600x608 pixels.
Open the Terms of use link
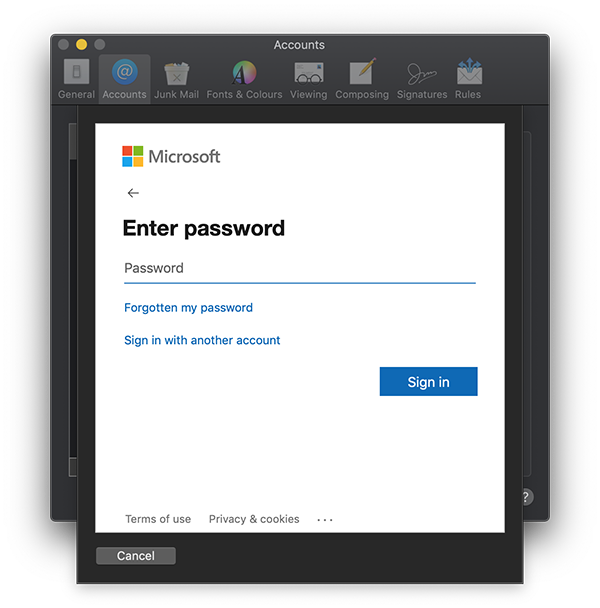tap(158, 519)
